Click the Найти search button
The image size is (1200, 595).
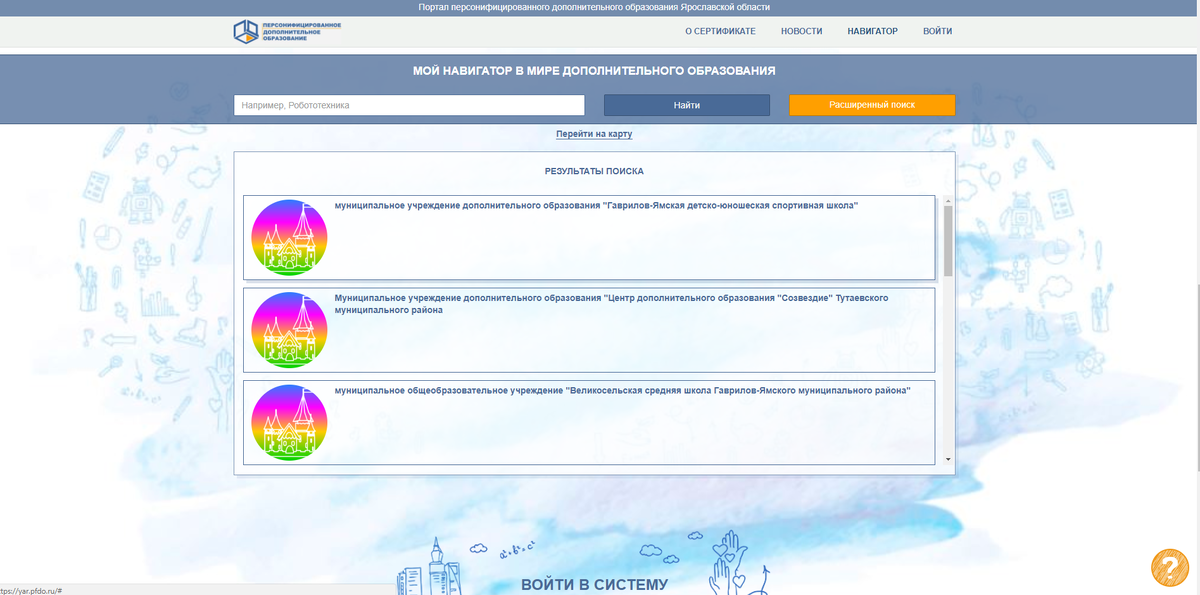point(687,105)
